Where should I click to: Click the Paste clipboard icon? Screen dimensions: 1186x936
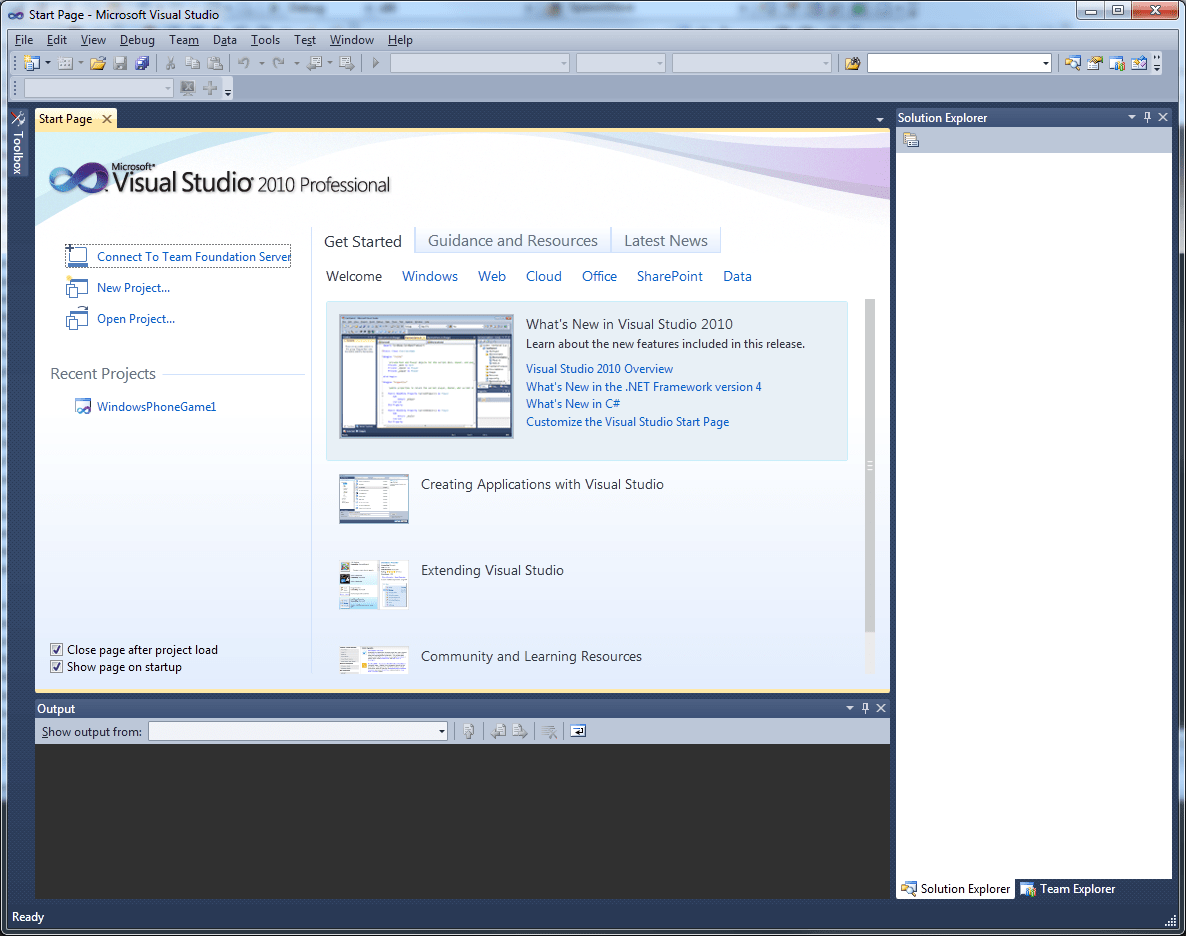coord(216,64)
